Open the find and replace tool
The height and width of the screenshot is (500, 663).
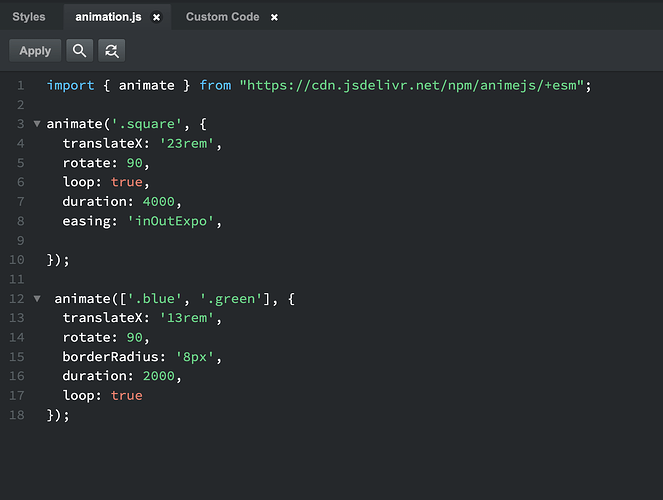[112, 51]
